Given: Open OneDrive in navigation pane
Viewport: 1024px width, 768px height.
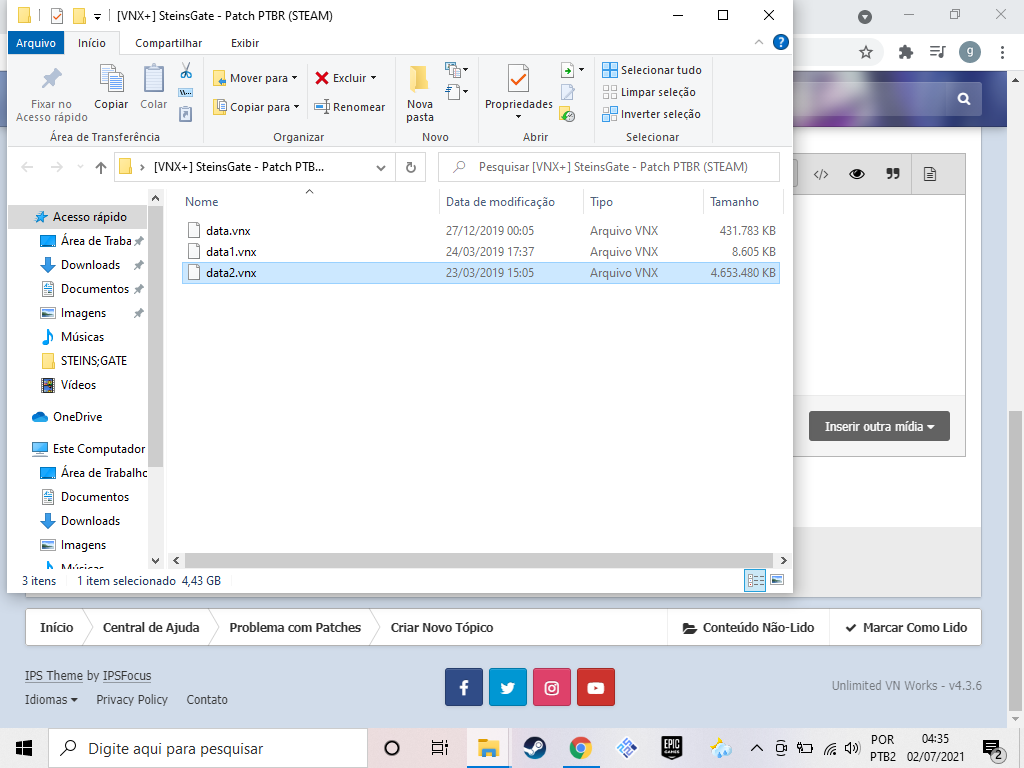Looking at the screenshot, I should point(77,417).
